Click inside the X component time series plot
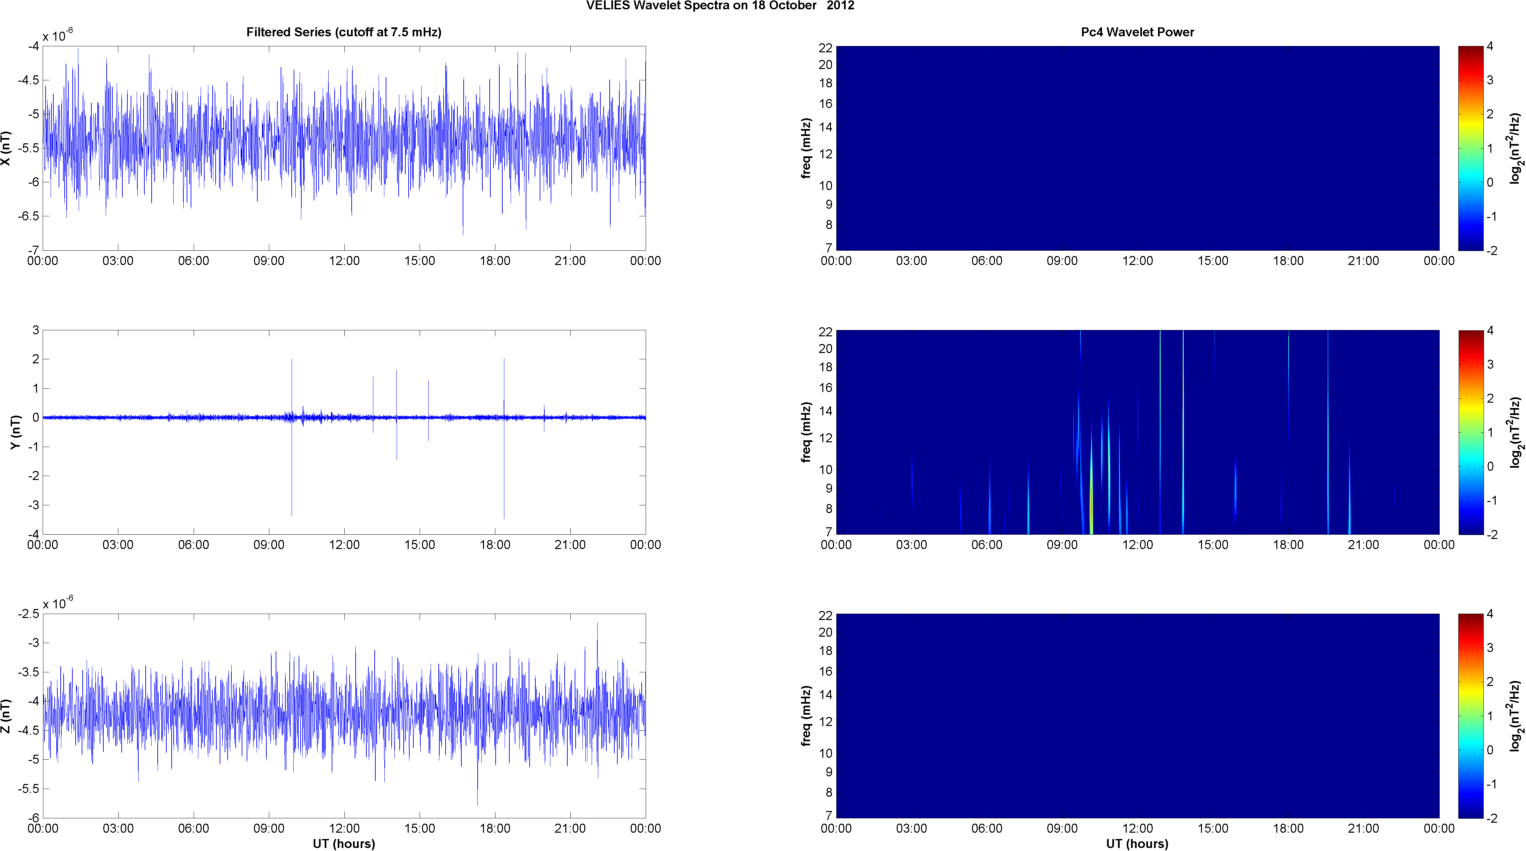This screenshot has width=1526, height=851. pyautogui.click(x=343, y=147)
